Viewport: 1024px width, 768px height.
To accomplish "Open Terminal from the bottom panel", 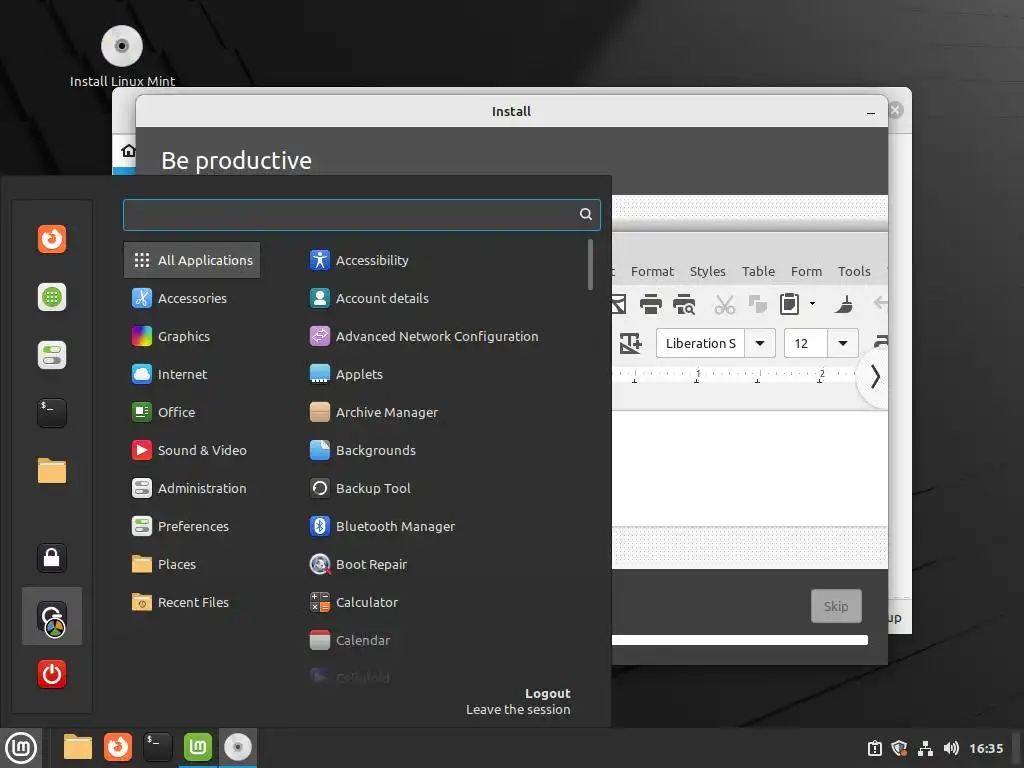I will click(x=157, y=748).
